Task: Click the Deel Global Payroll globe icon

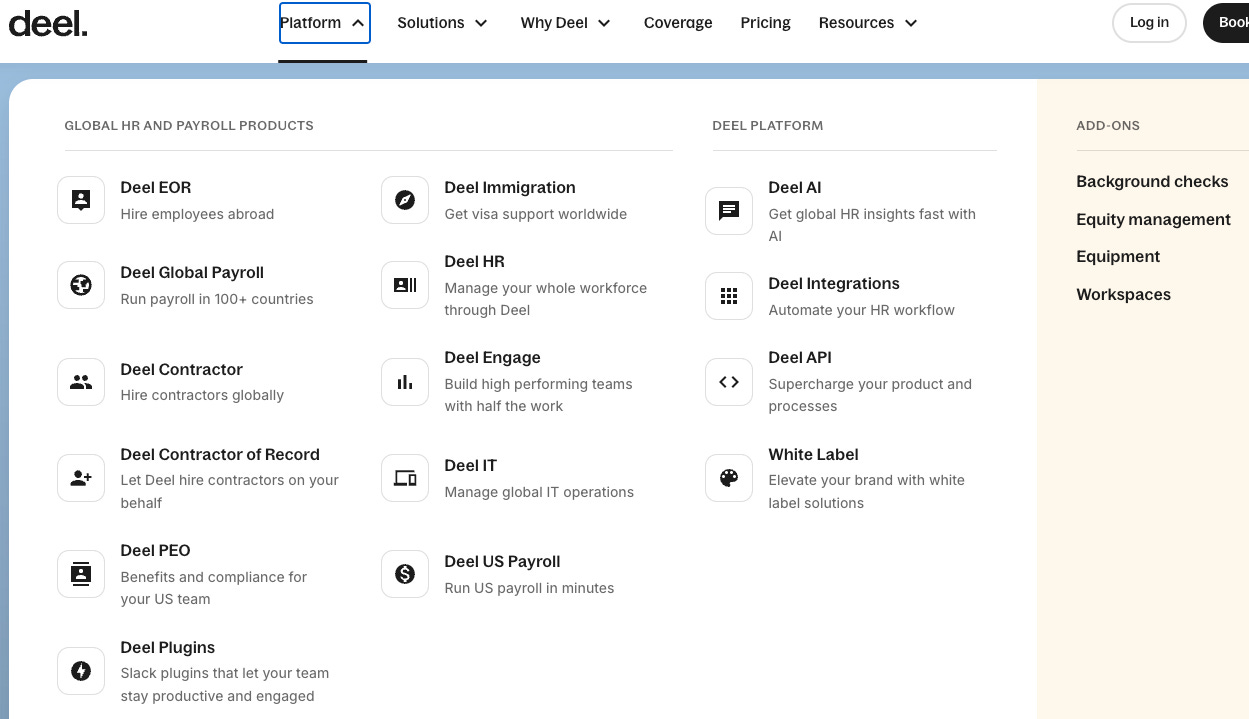Action: 81,285
